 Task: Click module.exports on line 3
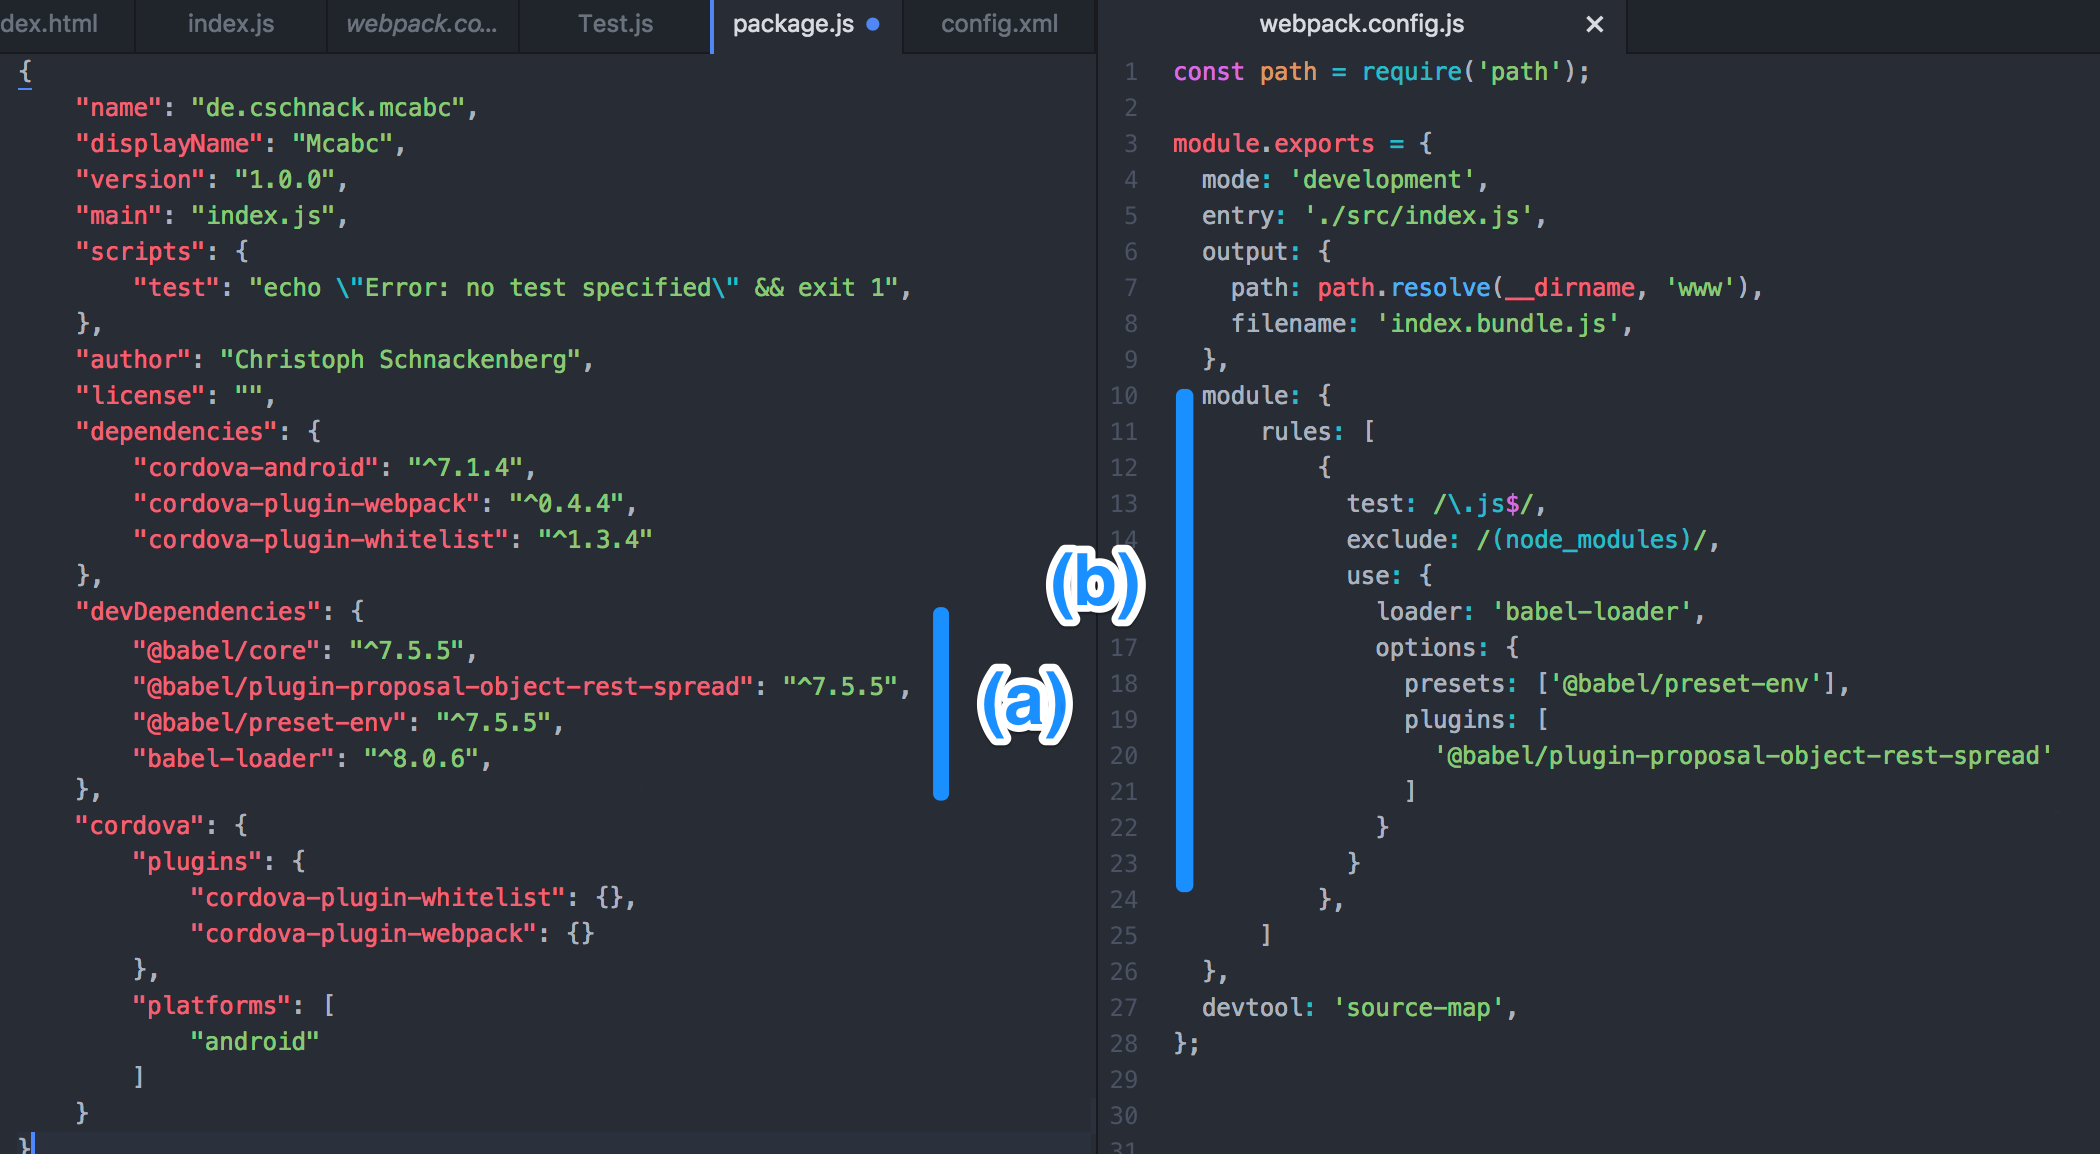(x=1274, y=143)
